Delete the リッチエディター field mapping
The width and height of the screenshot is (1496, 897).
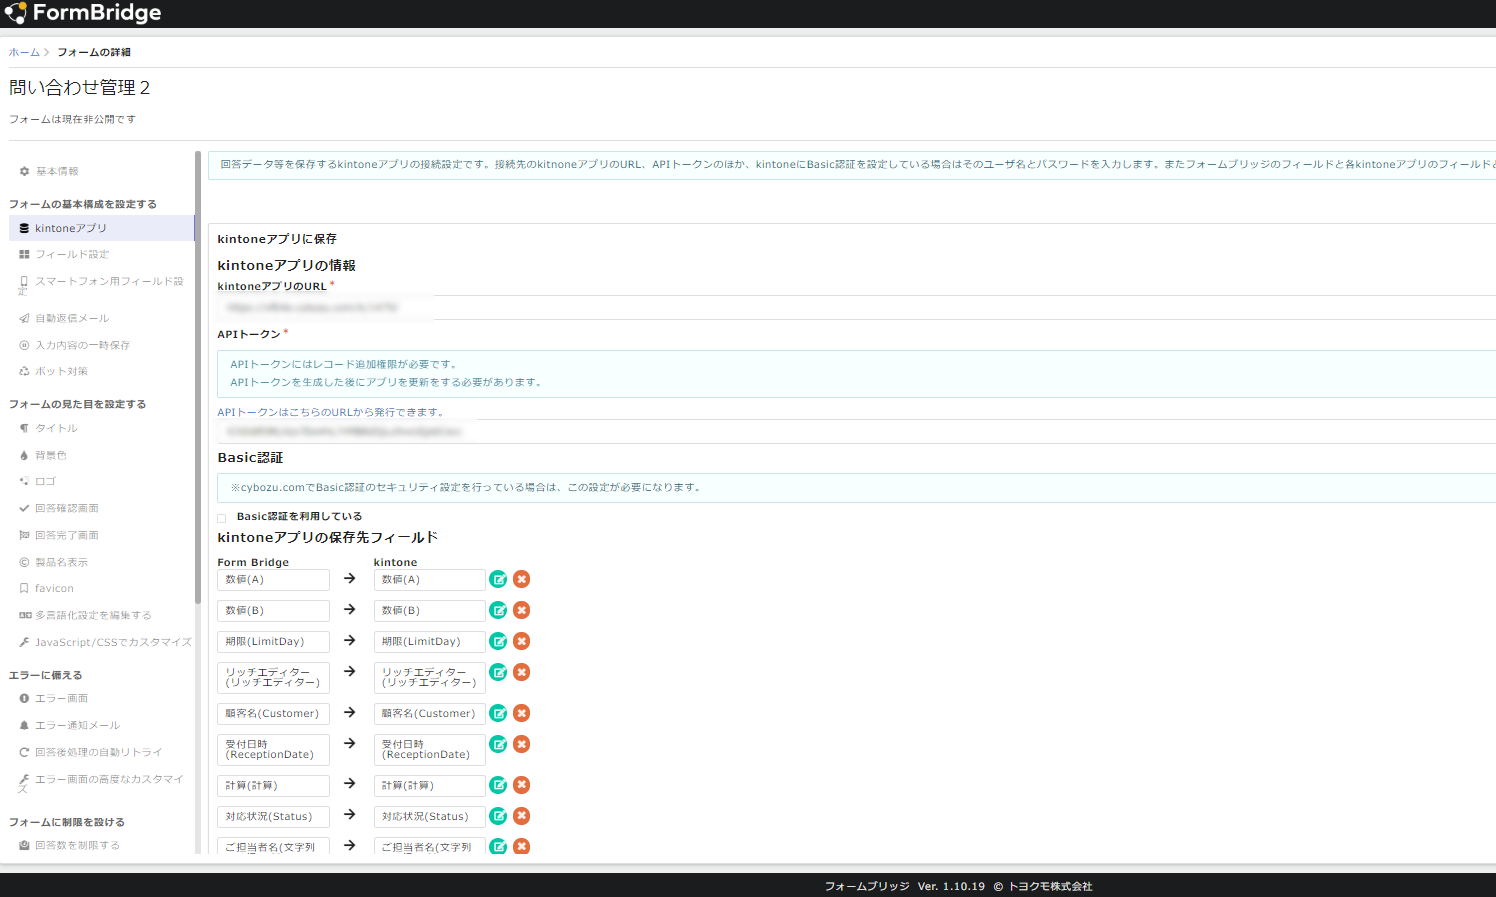(x=521, y=672)
